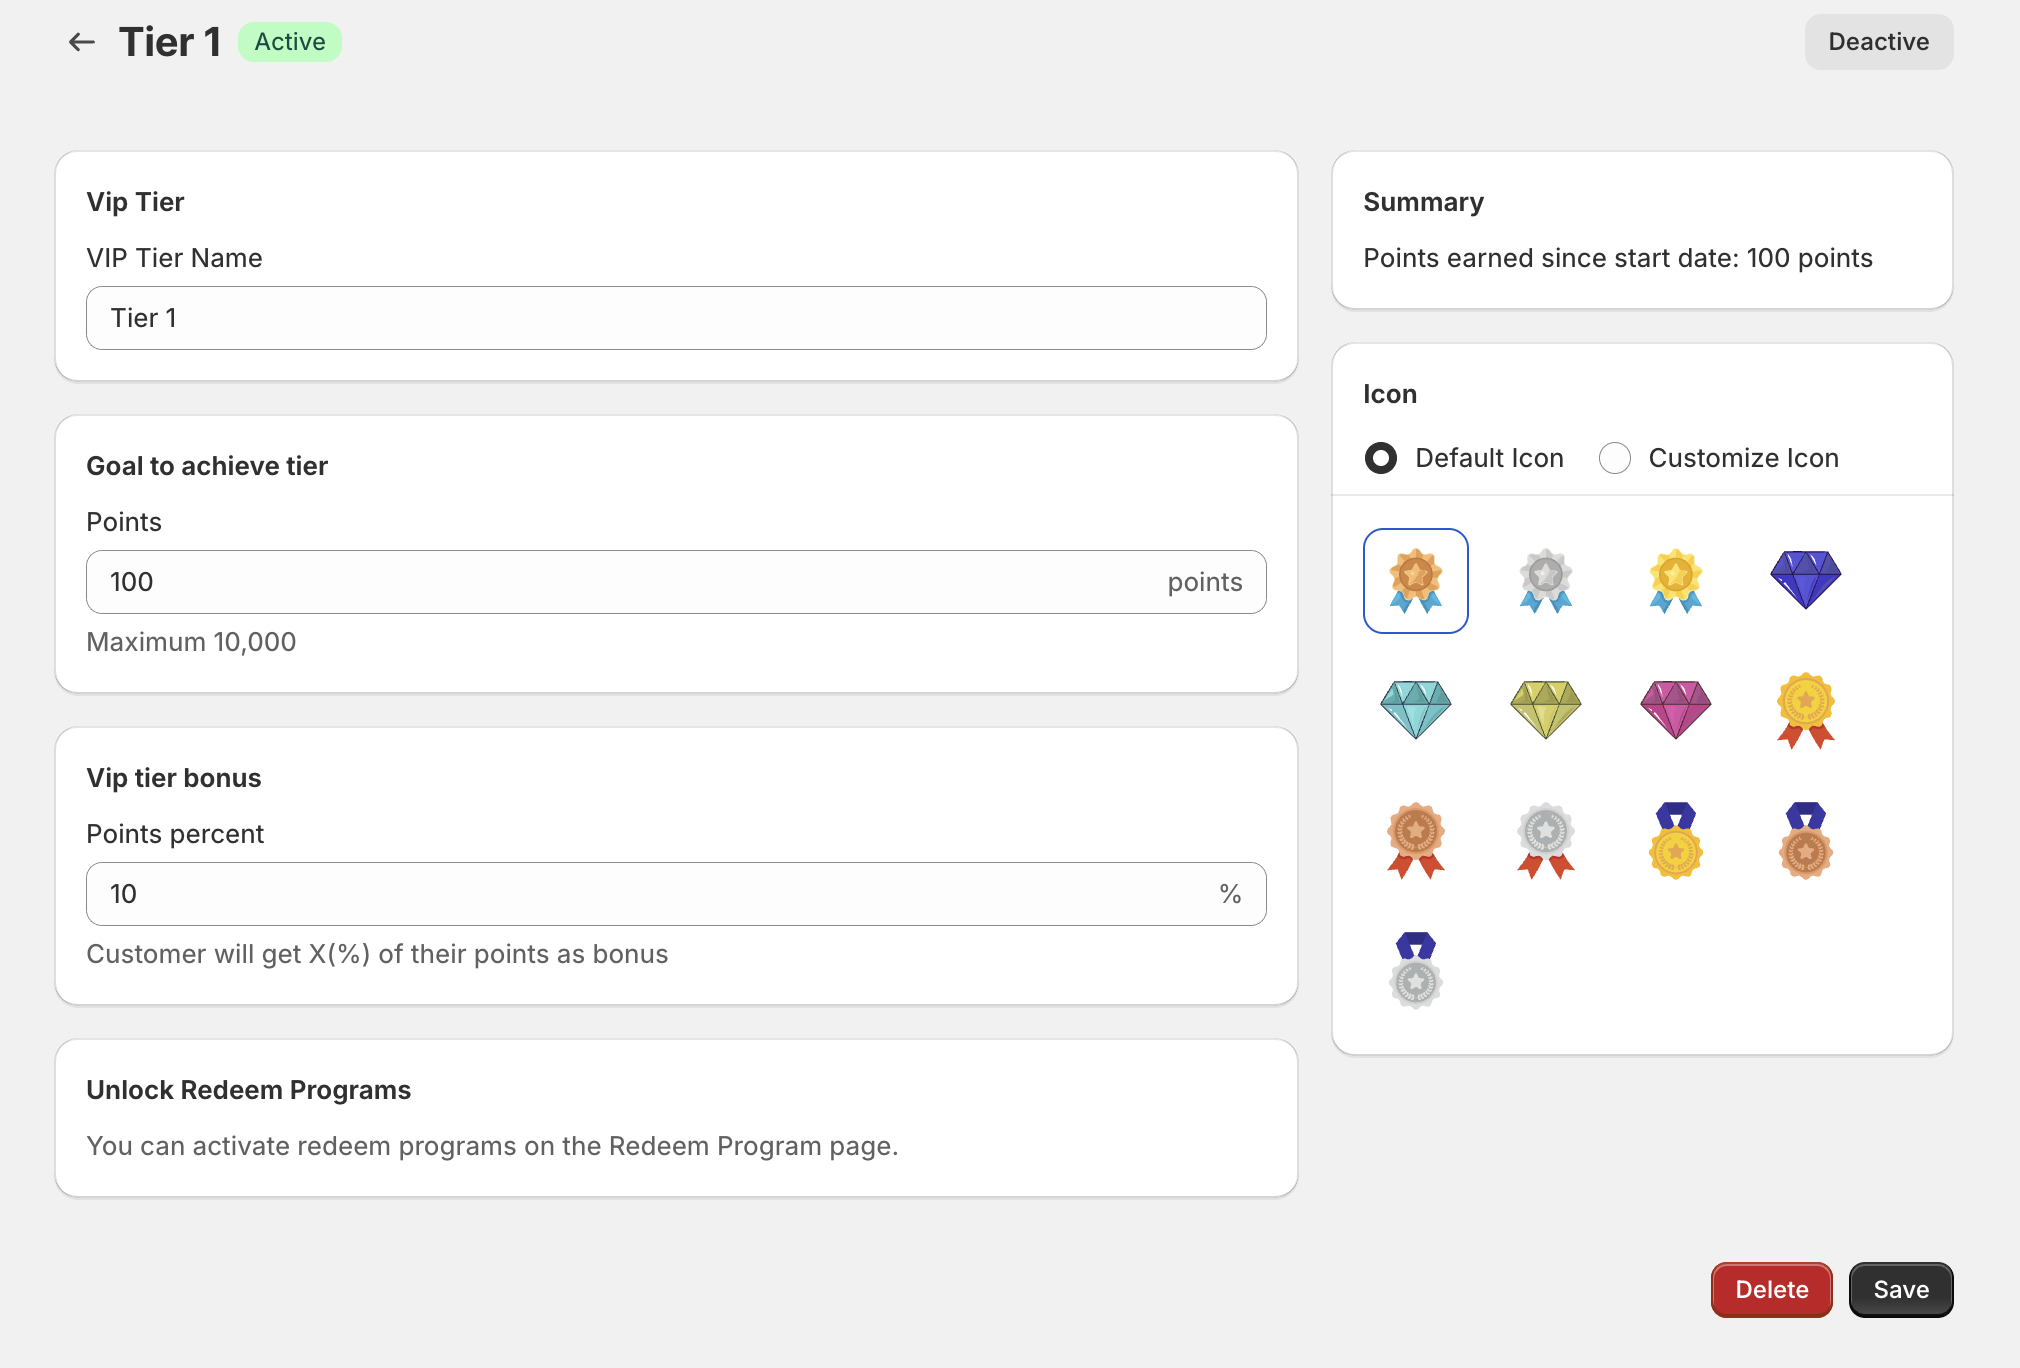Switch to Customize Icon radio option

coord(1615,458)
